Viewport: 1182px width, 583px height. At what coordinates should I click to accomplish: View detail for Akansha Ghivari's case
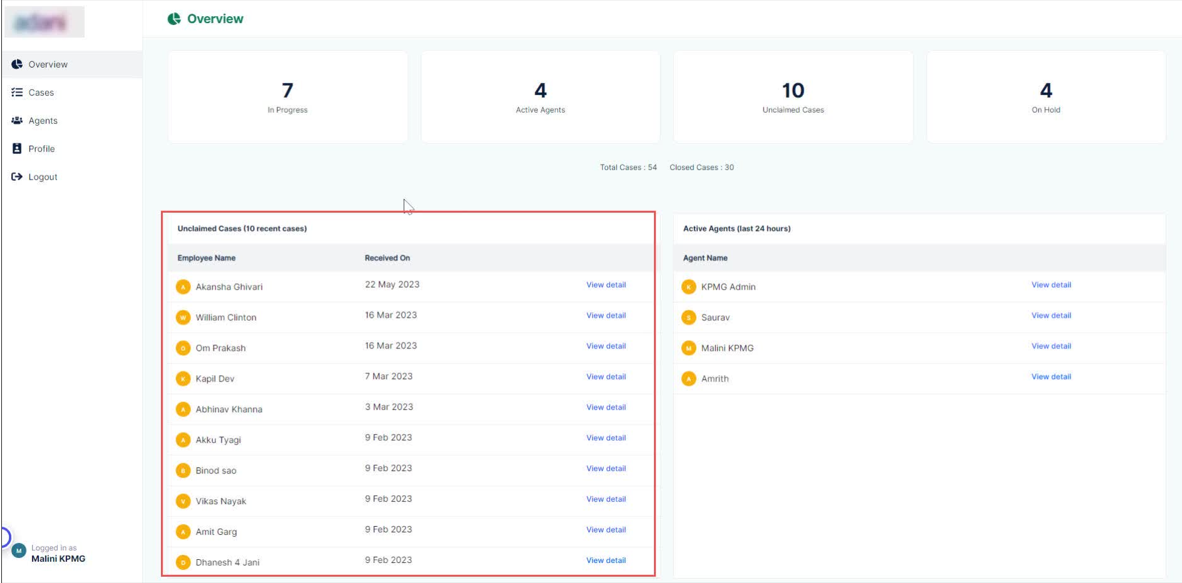point(606,285)
